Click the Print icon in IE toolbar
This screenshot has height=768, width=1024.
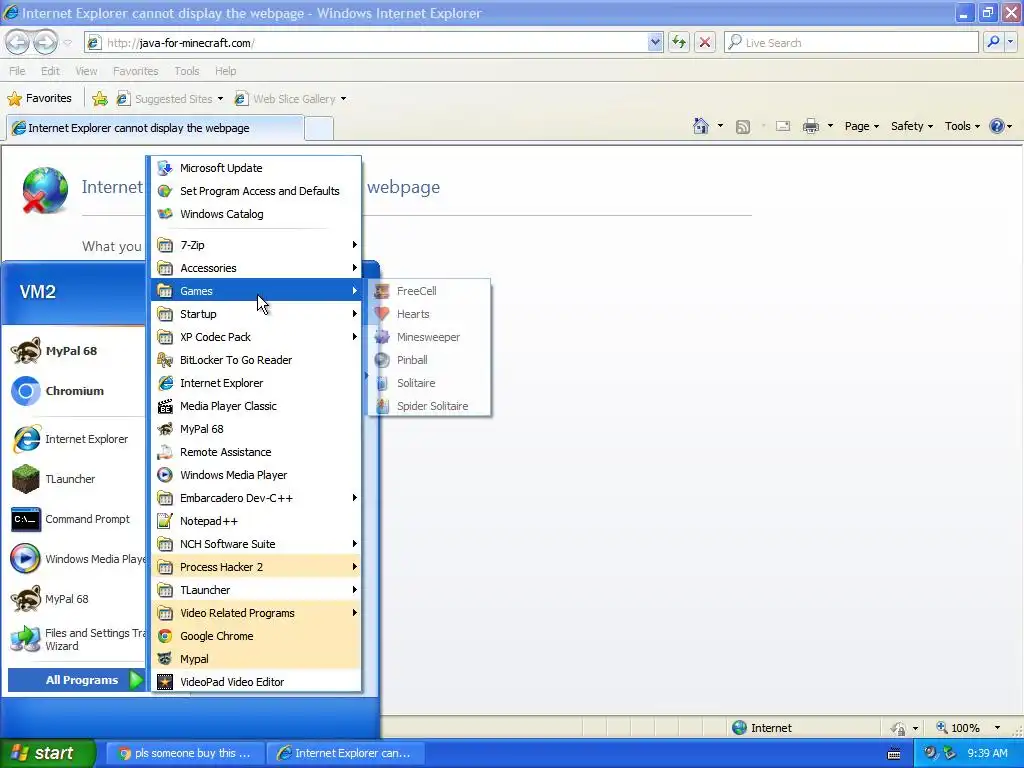coord(810,126)
